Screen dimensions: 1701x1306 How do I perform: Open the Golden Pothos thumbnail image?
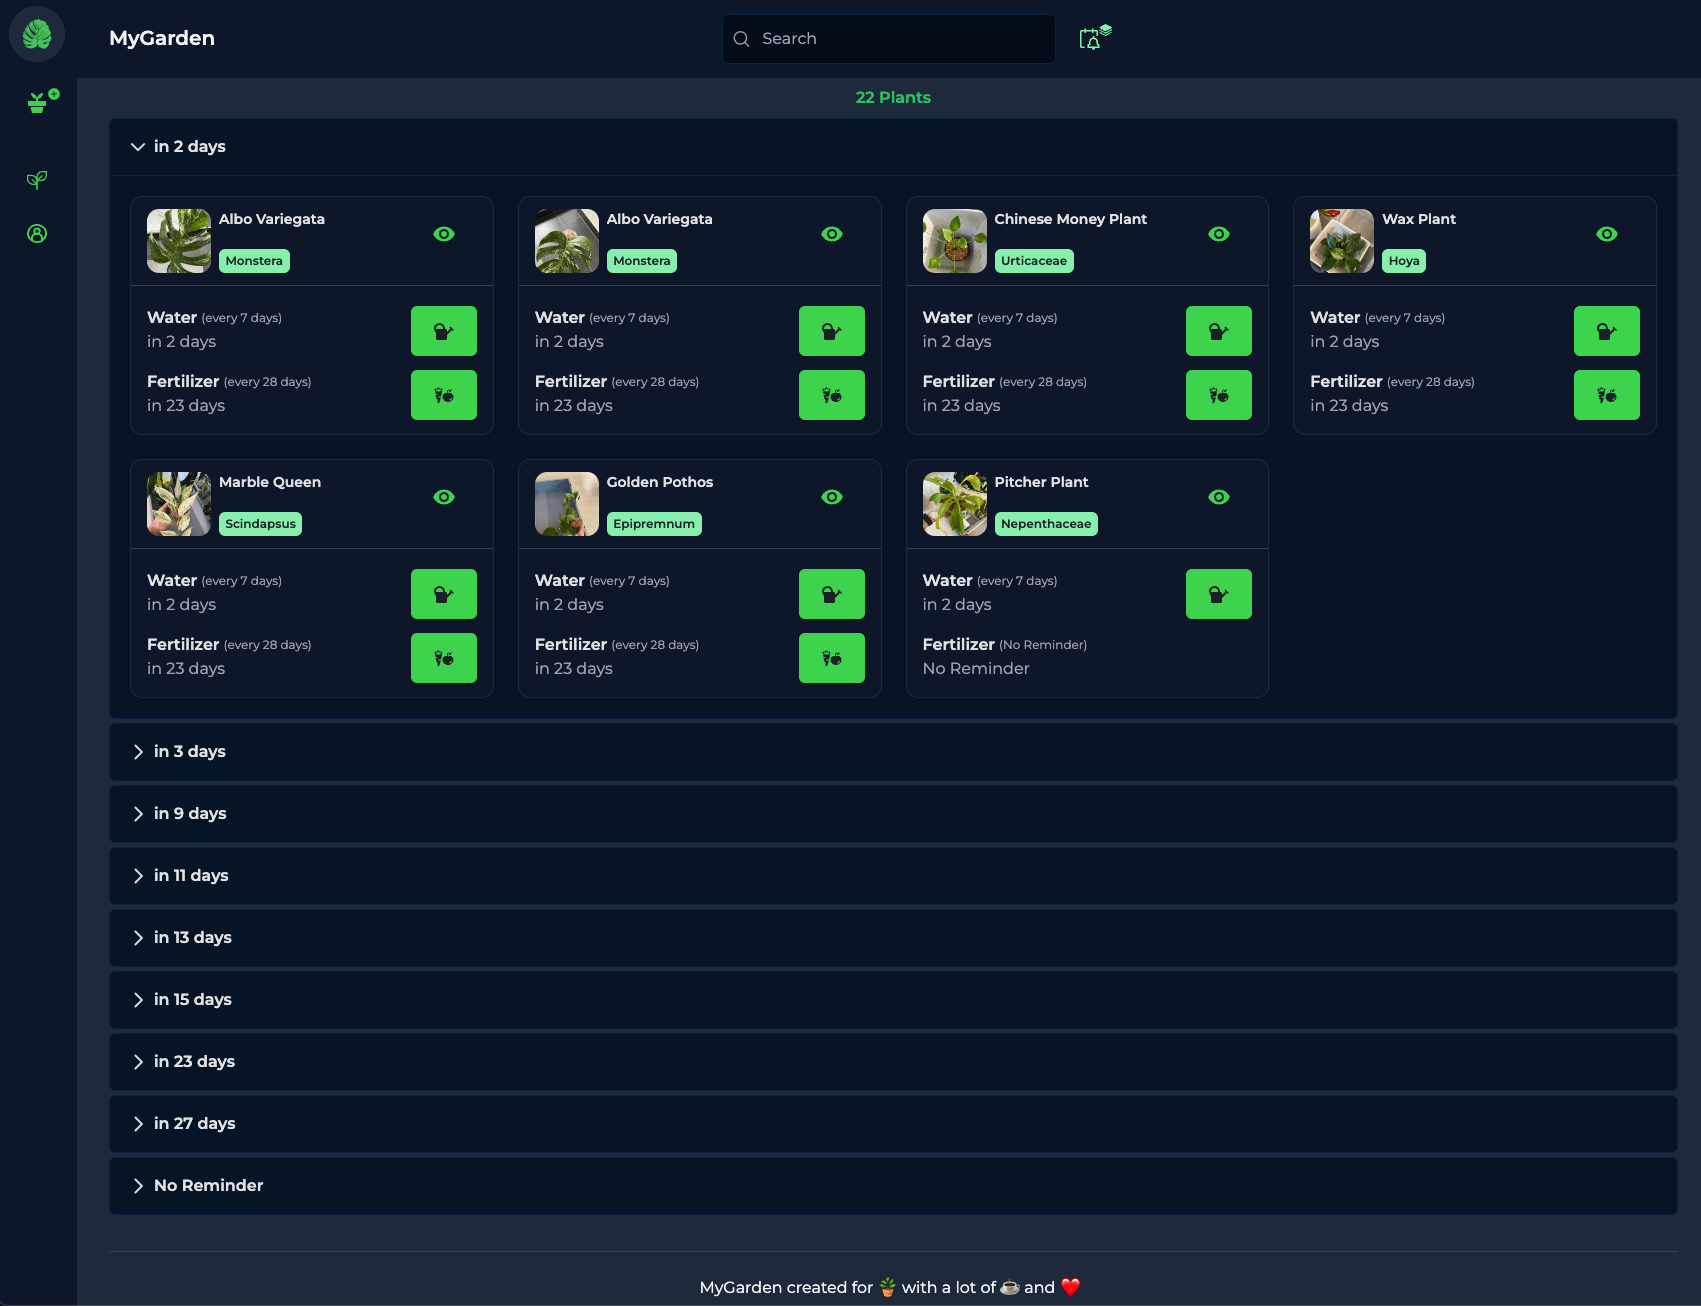(566, 504)
